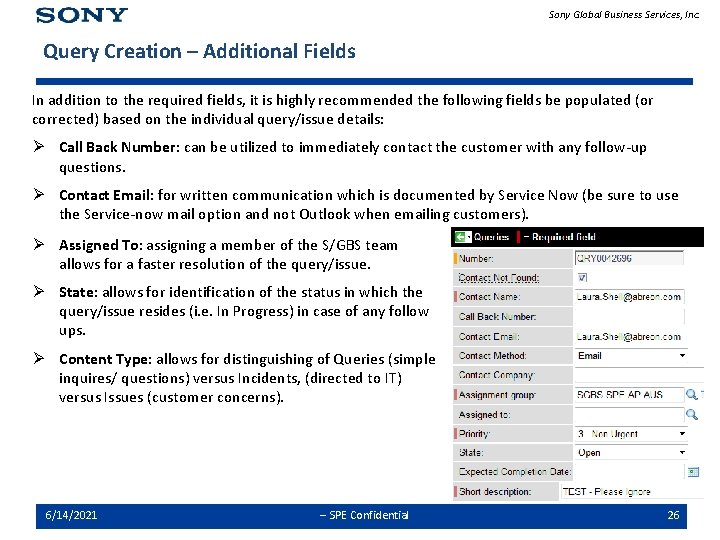720x540 pixels.
Task: Click the 'Contact Not Found:' label
Action: tap(499, 278)
